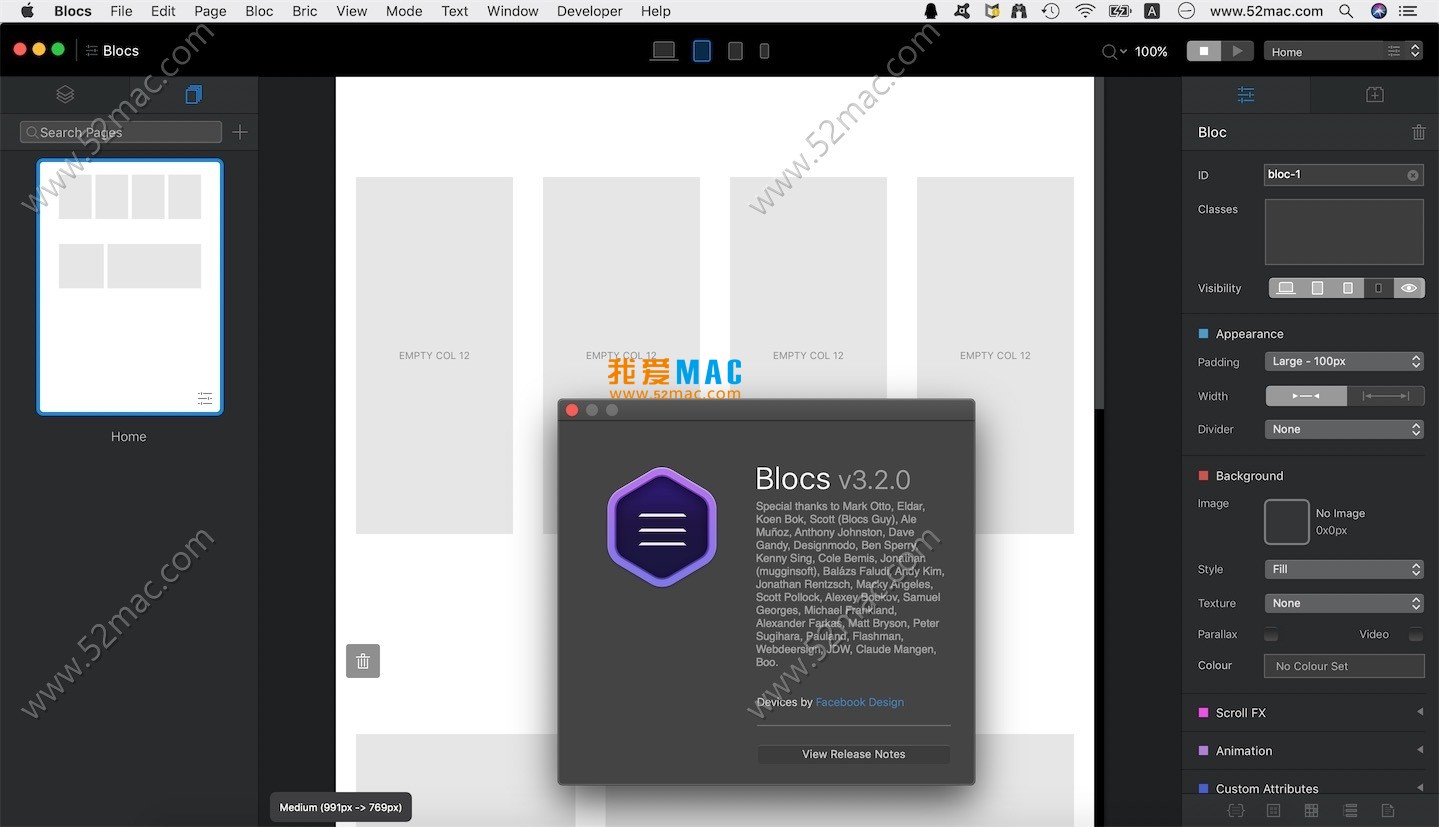
Task: Select the desktop breakpoint in toolbar
Action: point(664,50)
